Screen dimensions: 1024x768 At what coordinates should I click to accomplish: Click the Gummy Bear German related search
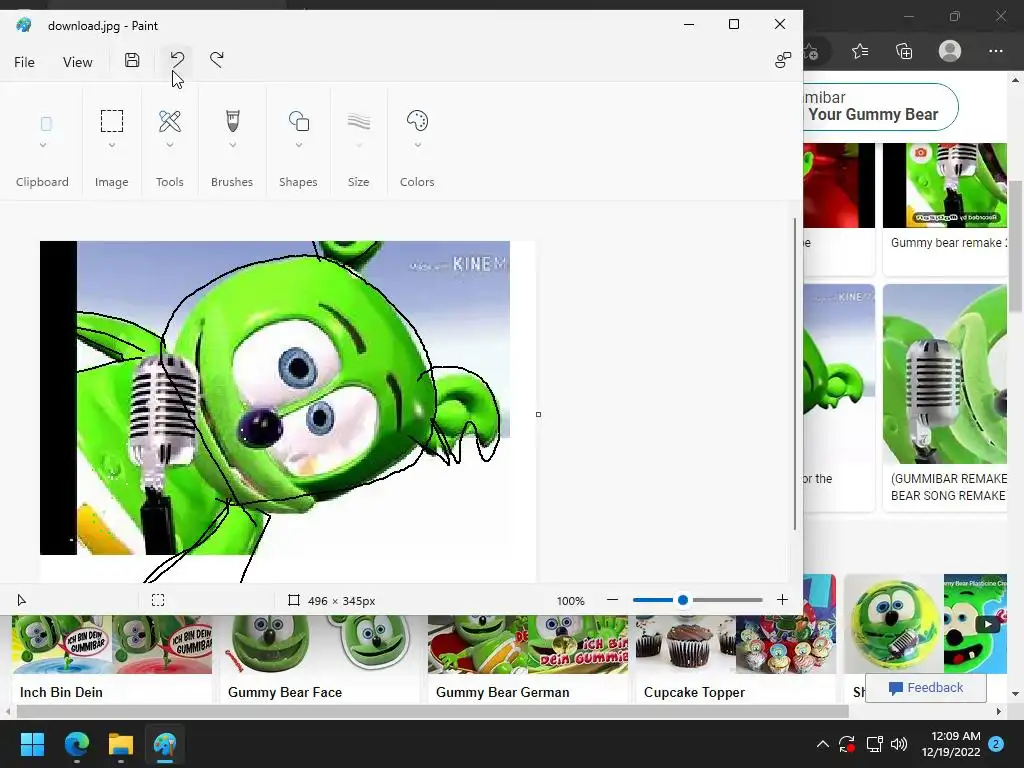[x=528, y=658]
